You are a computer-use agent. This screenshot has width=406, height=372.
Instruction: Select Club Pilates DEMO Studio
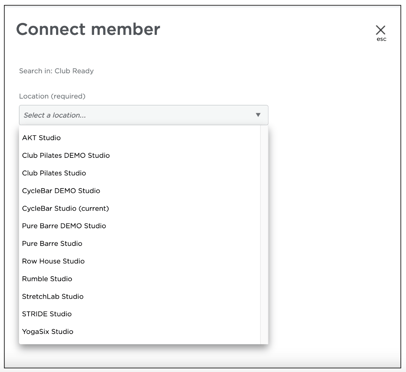(x=139, y=155)
